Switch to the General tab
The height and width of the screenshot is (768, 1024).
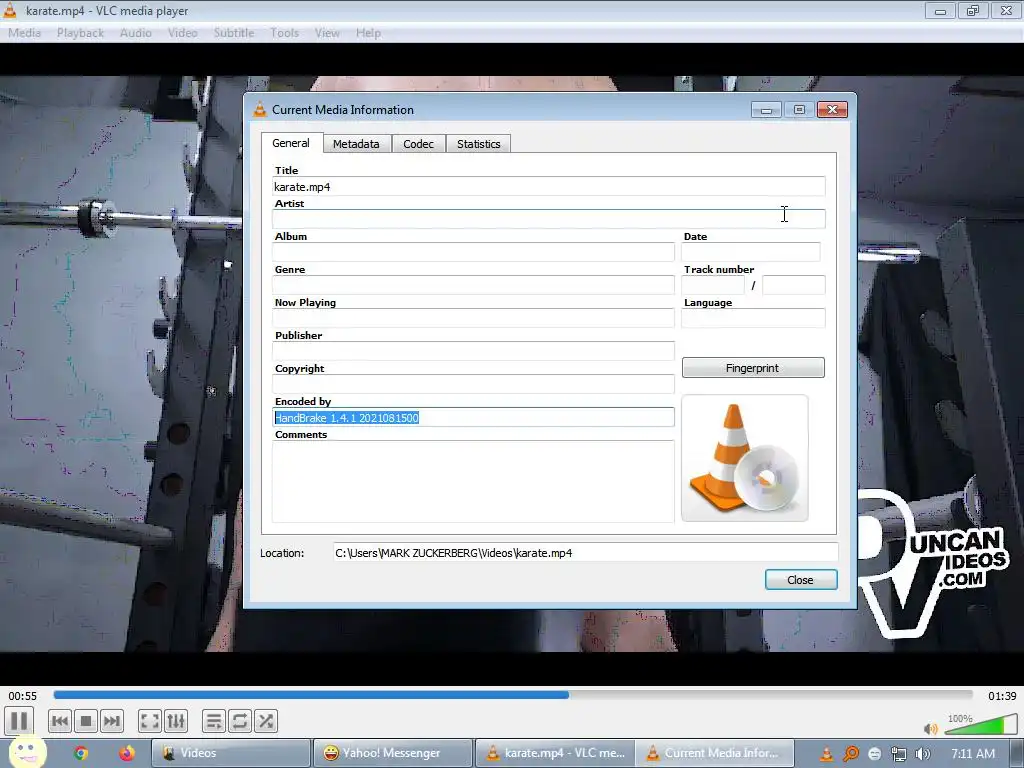[x=291, y=143]
